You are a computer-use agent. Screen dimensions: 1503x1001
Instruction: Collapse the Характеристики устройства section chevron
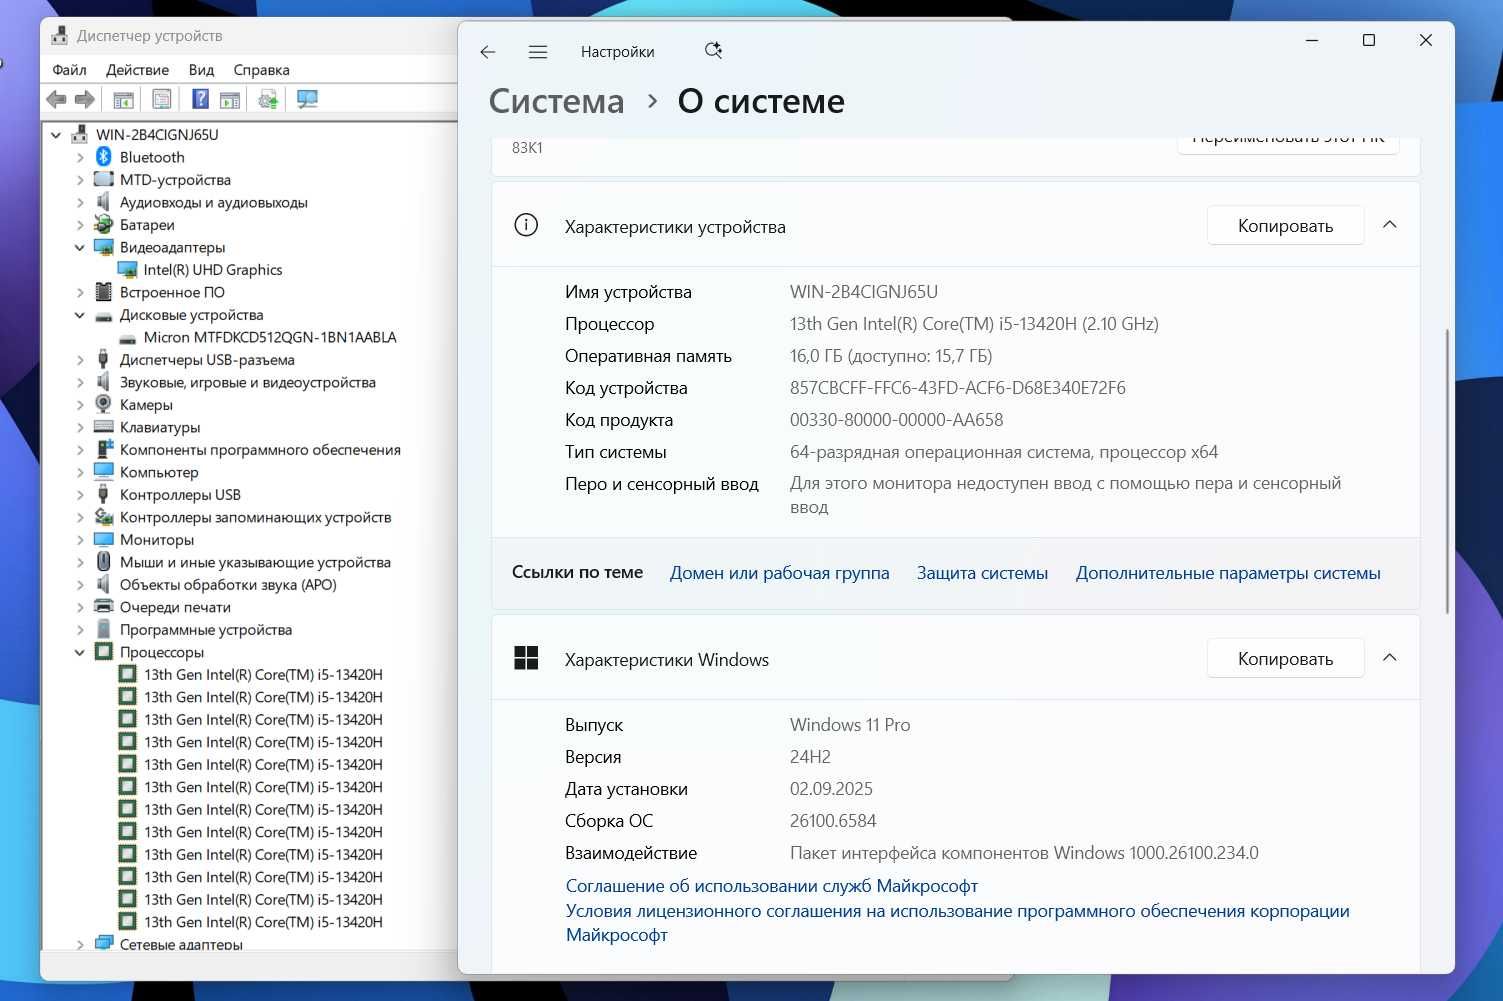(1390, 225)
